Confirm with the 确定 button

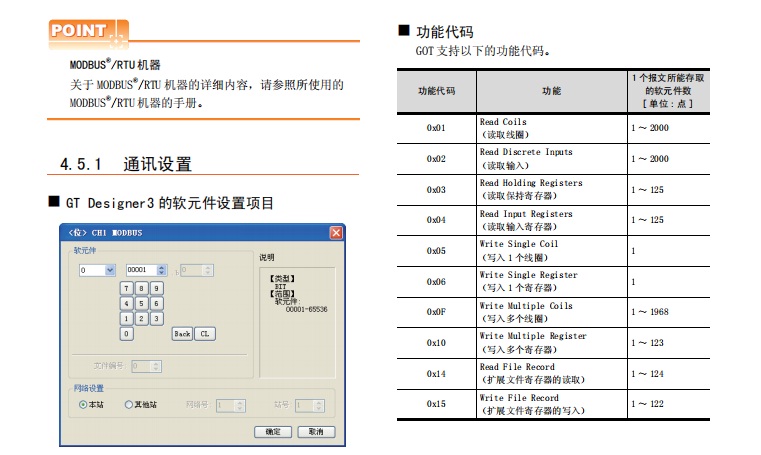(273, 432)
